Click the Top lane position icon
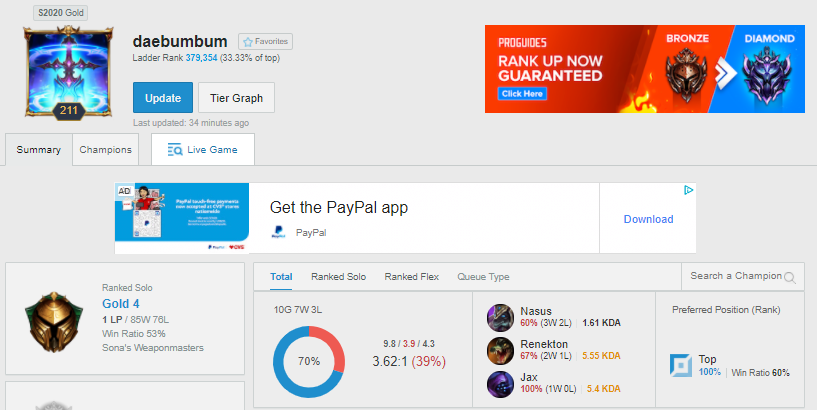 point(680,365)
